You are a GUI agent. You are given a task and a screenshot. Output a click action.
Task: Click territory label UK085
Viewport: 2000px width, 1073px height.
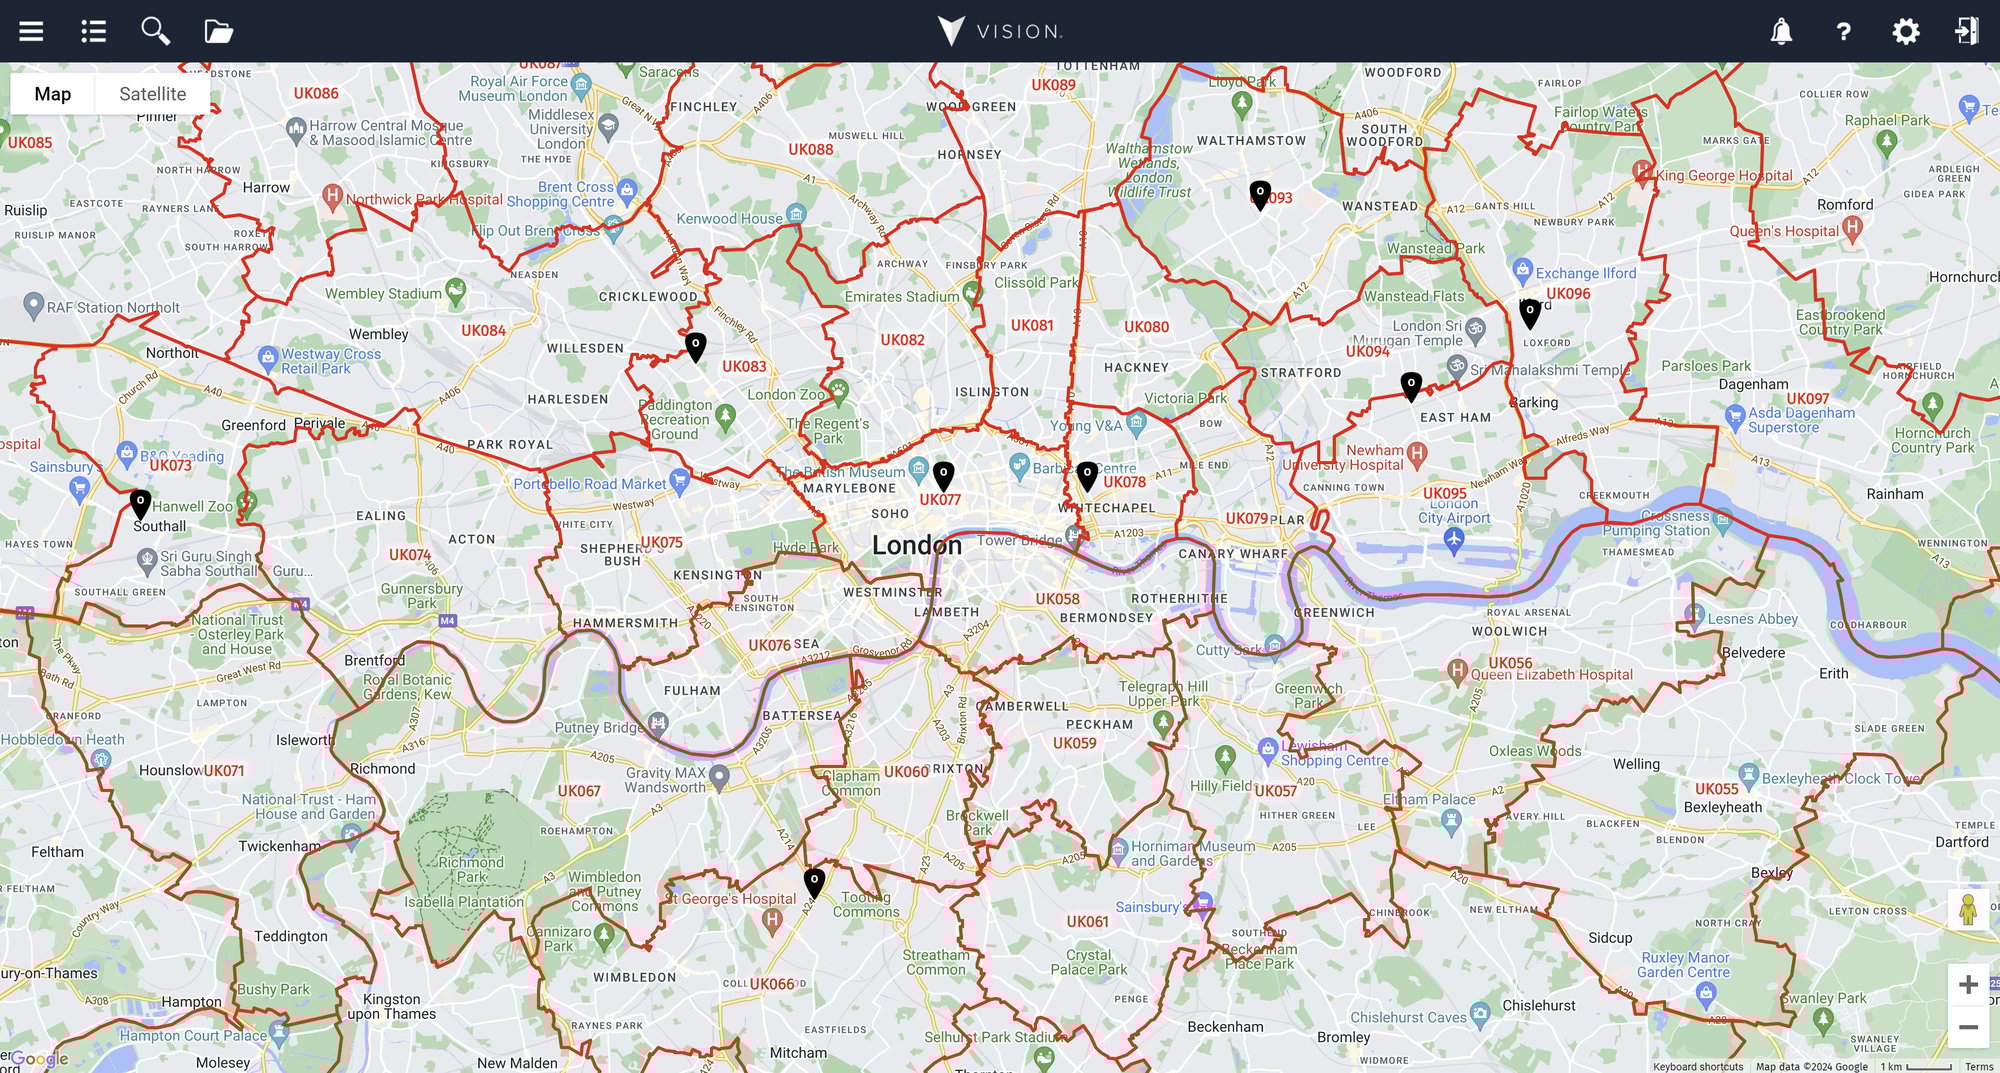(x=30, y=143)
